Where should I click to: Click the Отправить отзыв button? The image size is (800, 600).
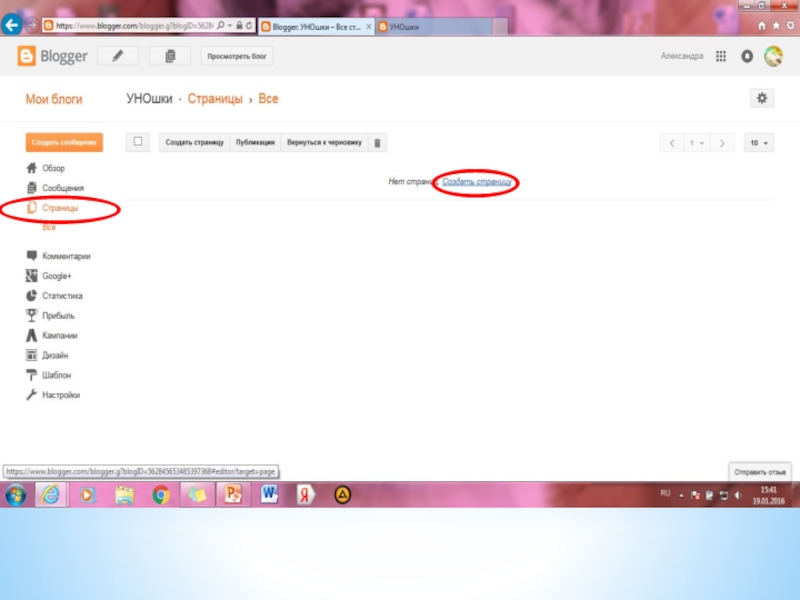760,472
